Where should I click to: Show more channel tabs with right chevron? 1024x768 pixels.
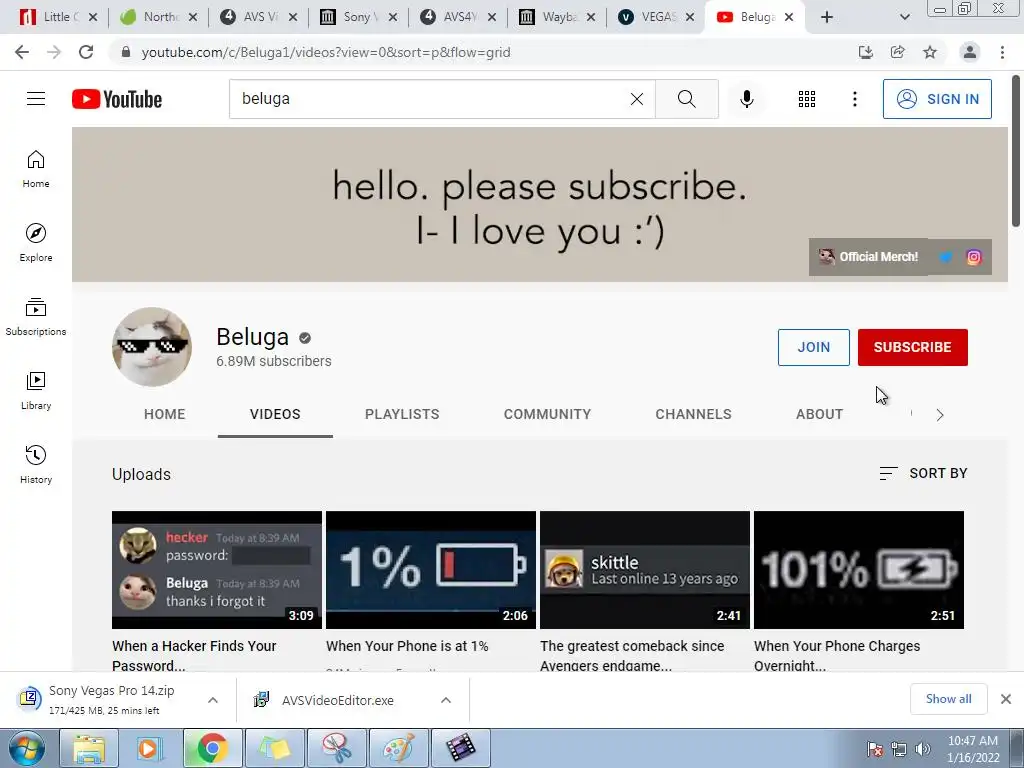[x=940, y=415]
